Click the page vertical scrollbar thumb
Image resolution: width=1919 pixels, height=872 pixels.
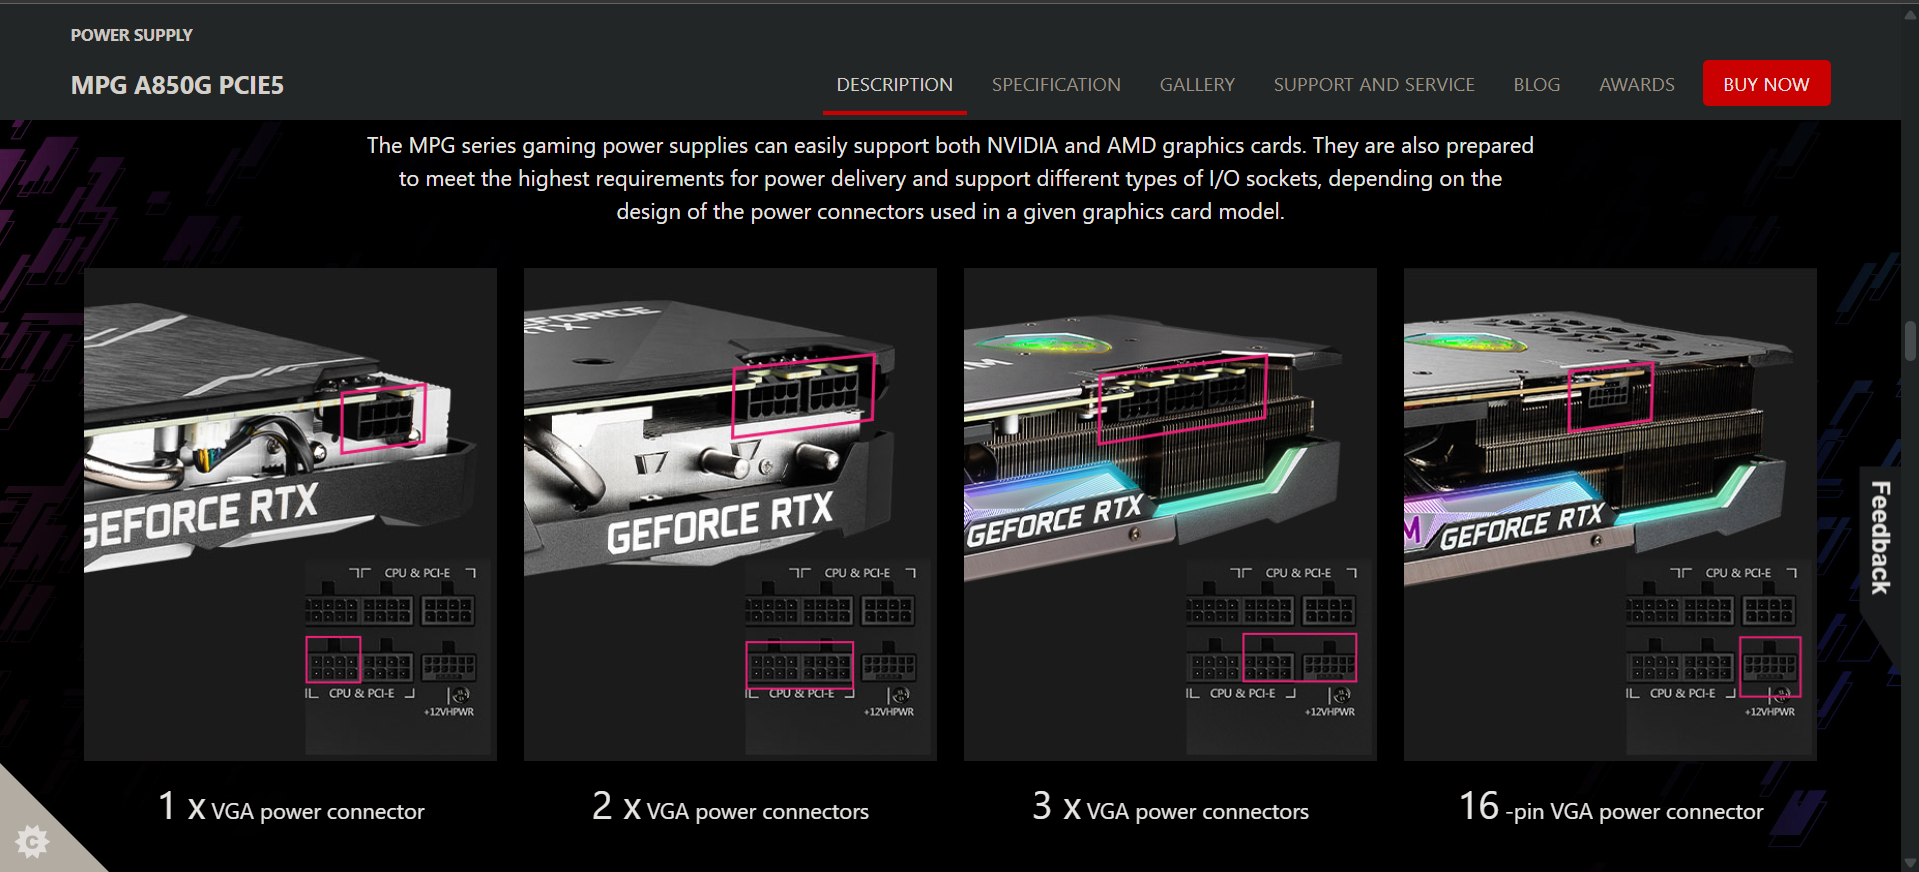(x=1910, y=341)
